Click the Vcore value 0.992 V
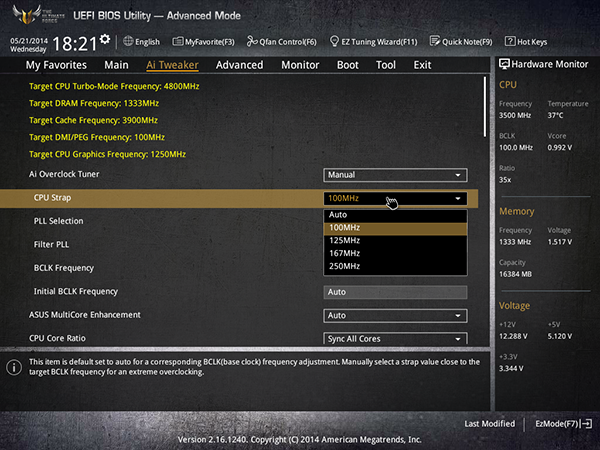Screen dimensions: 600x450 coord(560,148)
